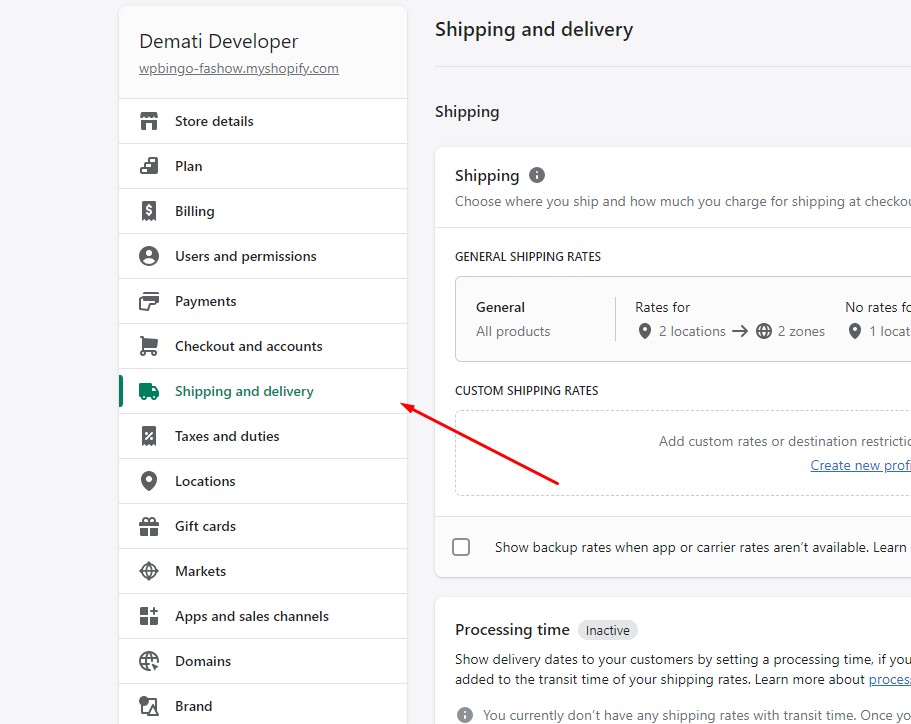Open Taxes and duties settings
911x724 pixels.
point(227,436)
